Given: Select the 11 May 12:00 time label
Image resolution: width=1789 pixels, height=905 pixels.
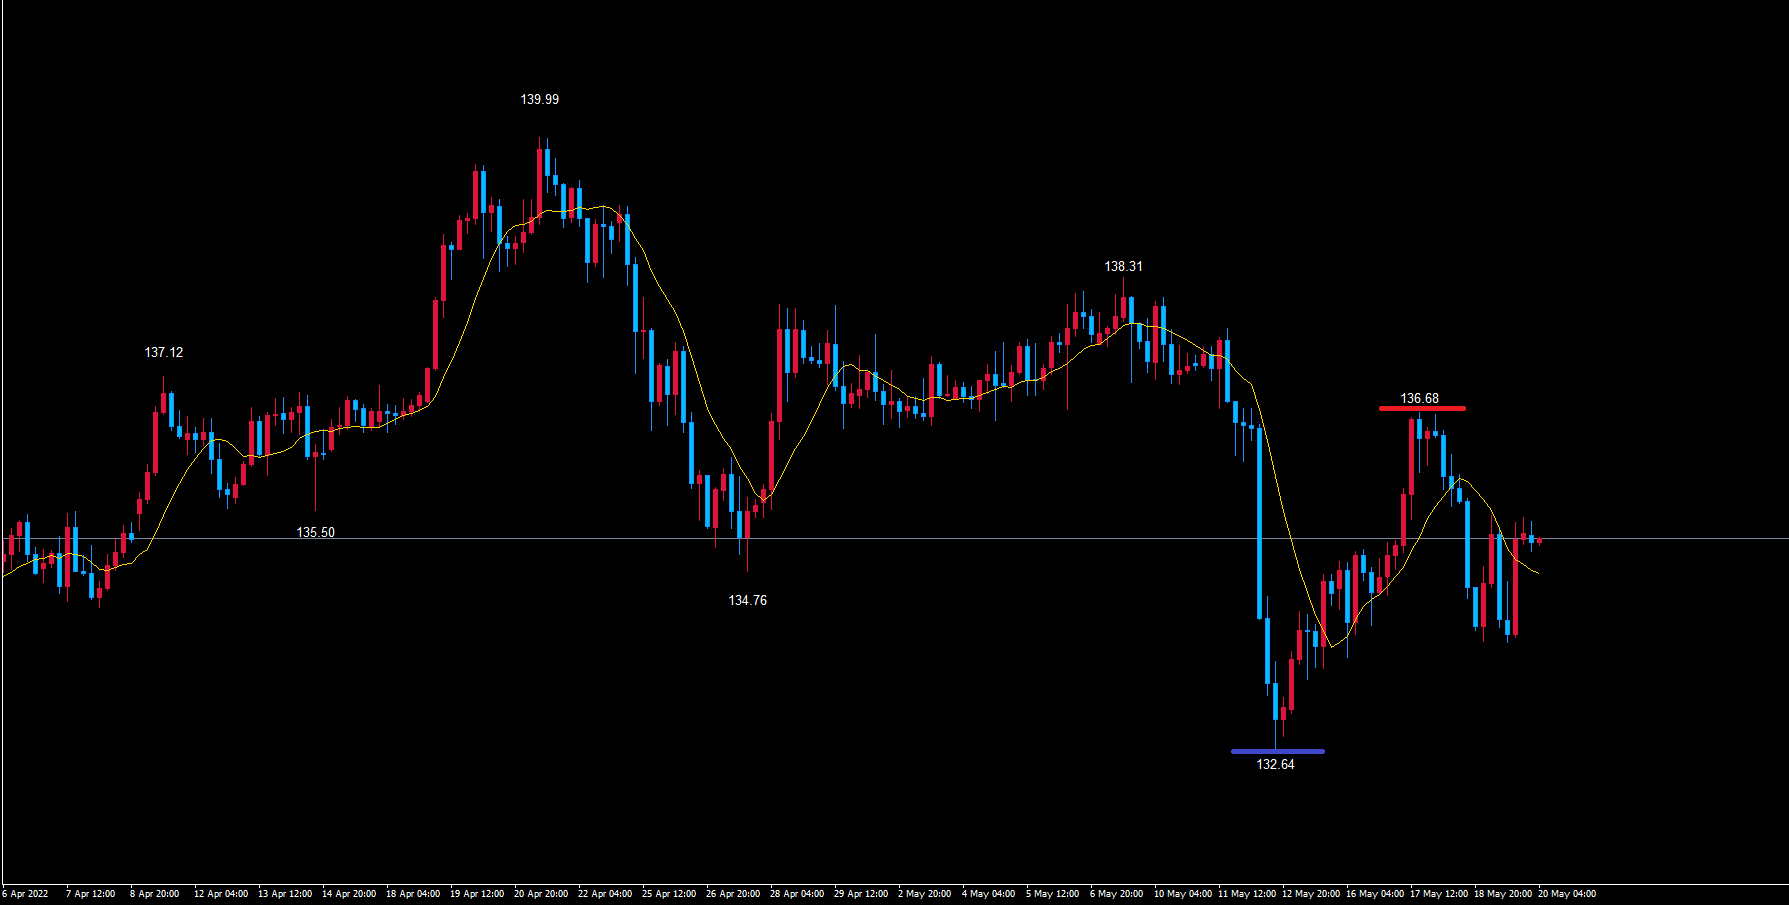Looking at the screenshot, I should pos(1246,894).
